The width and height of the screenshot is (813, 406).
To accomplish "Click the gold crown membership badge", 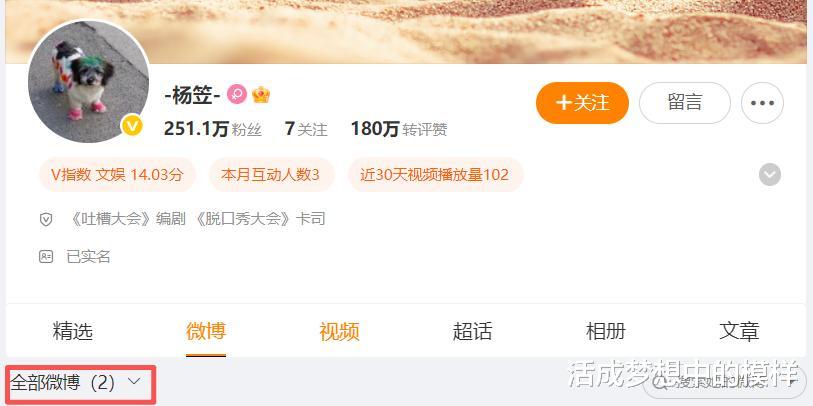I will click(x=261, y=94).
